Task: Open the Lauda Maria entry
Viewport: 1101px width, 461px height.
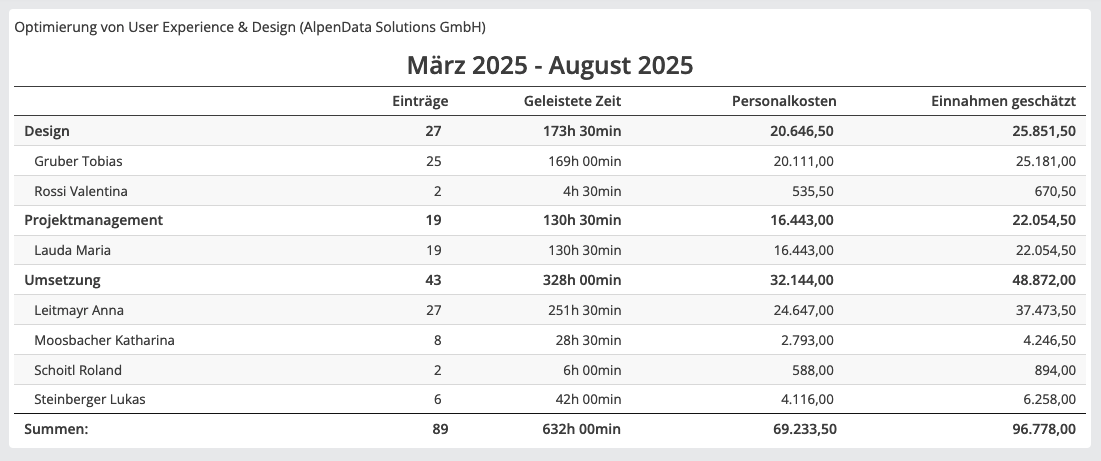Action: click(x=72, y=250)
